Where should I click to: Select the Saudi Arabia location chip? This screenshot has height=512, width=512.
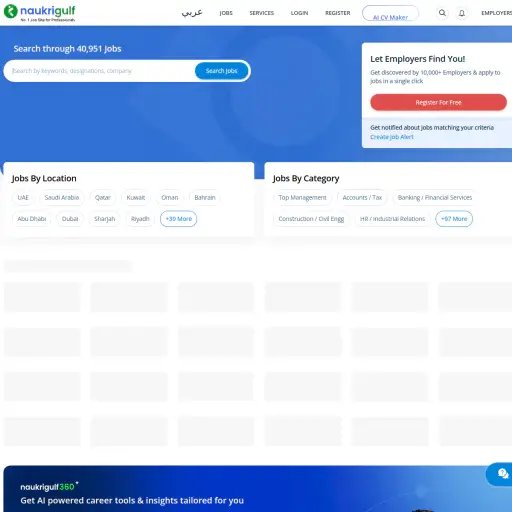[x=62, y=198]
